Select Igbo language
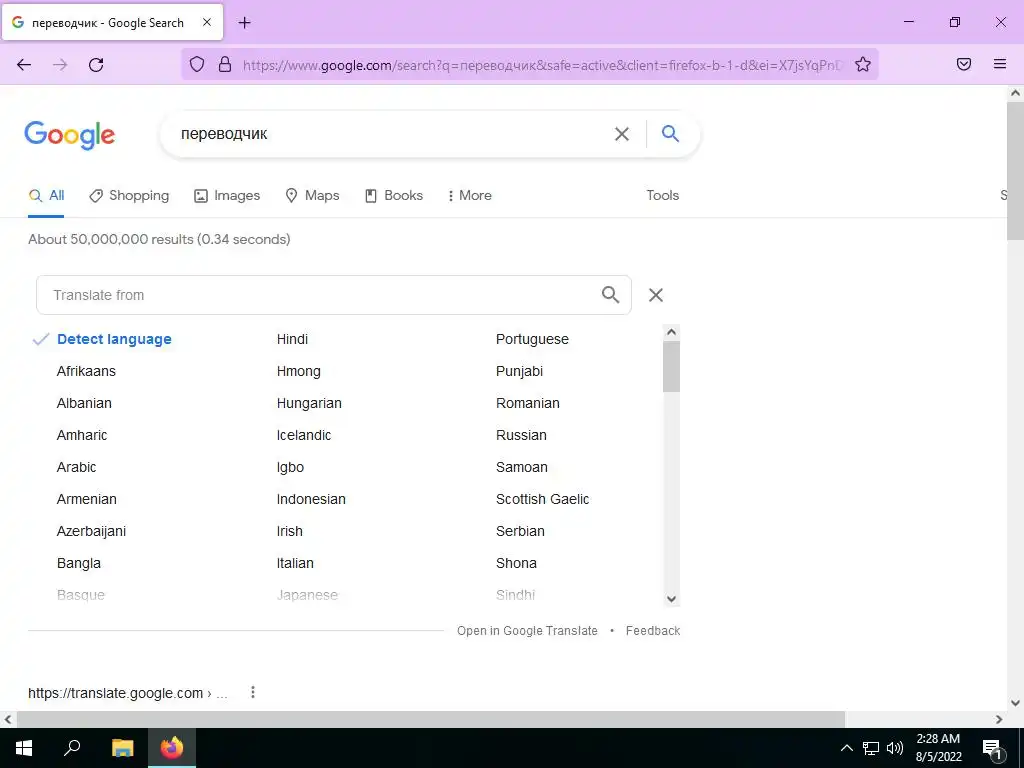This screenshot has height=768, width=1024. [290, 467]
